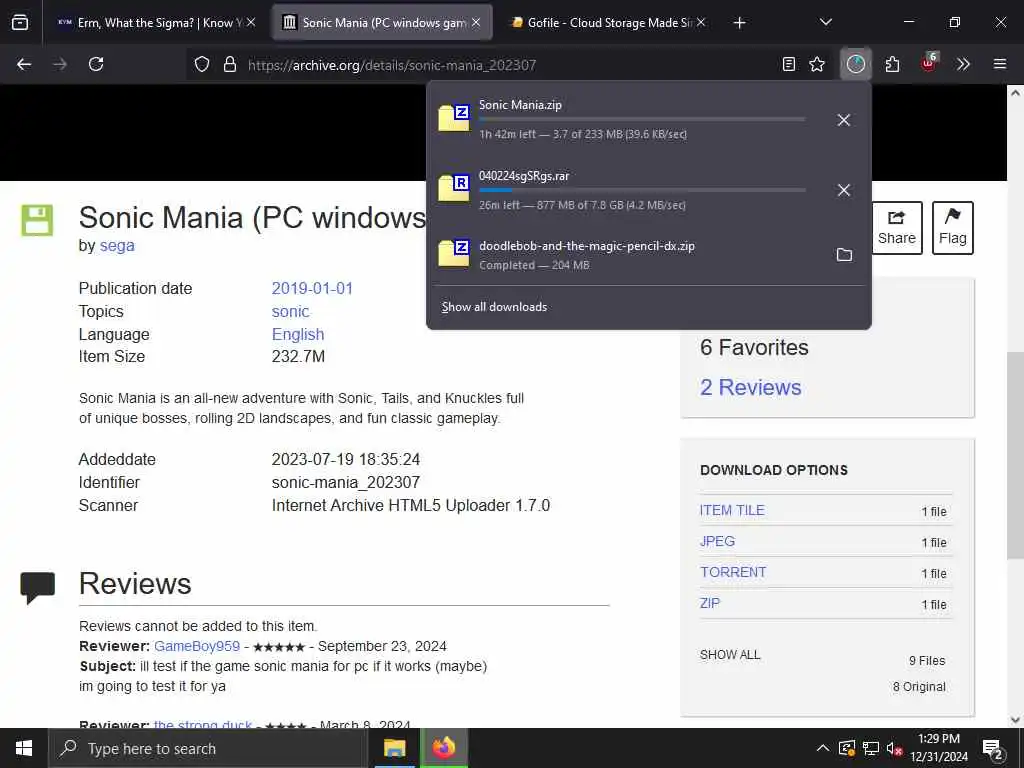
Task: Show hidden system tray icons
Action: (823, 748)
